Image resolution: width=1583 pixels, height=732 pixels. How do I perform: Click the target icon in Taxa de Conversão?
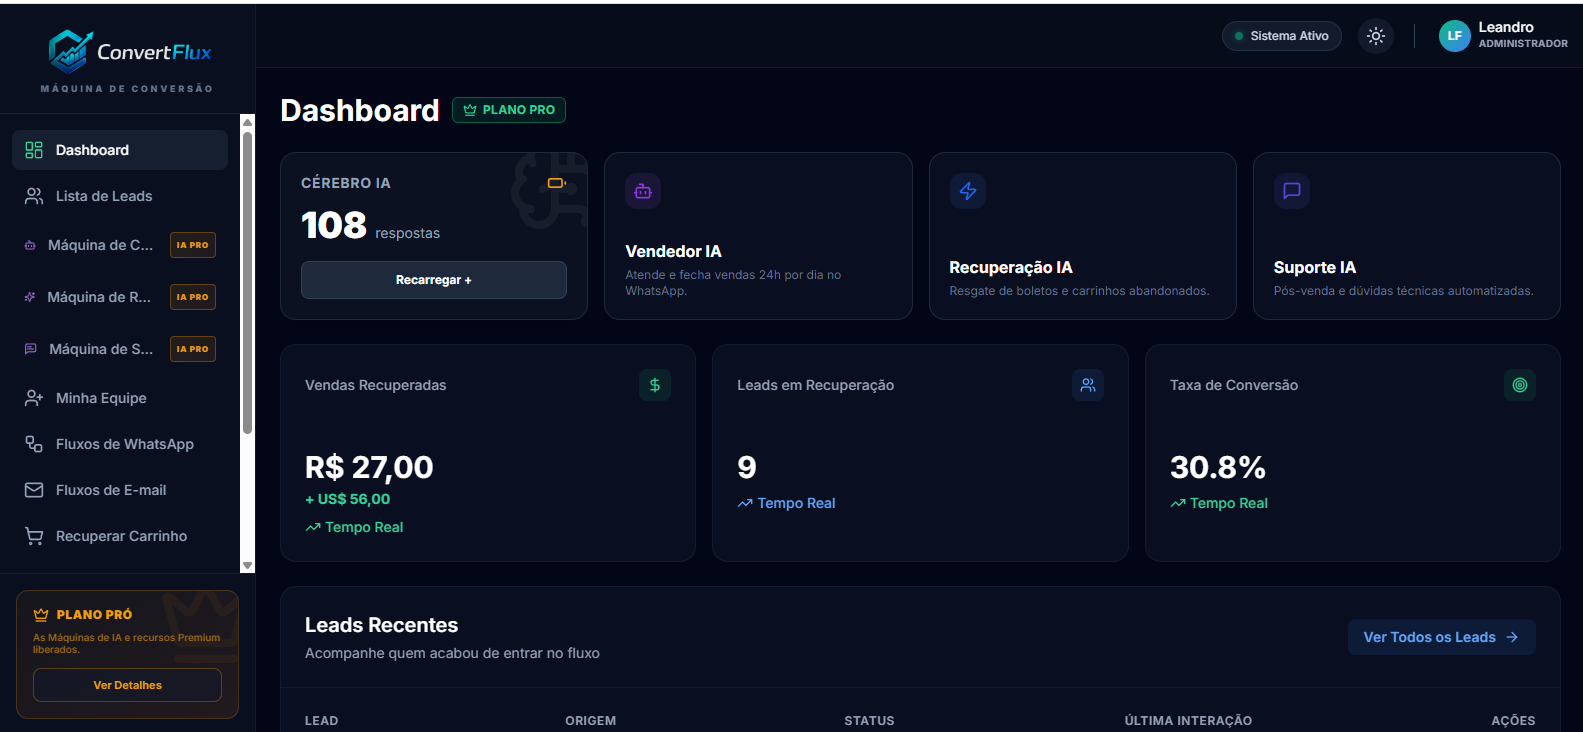tap(1520, 385)
